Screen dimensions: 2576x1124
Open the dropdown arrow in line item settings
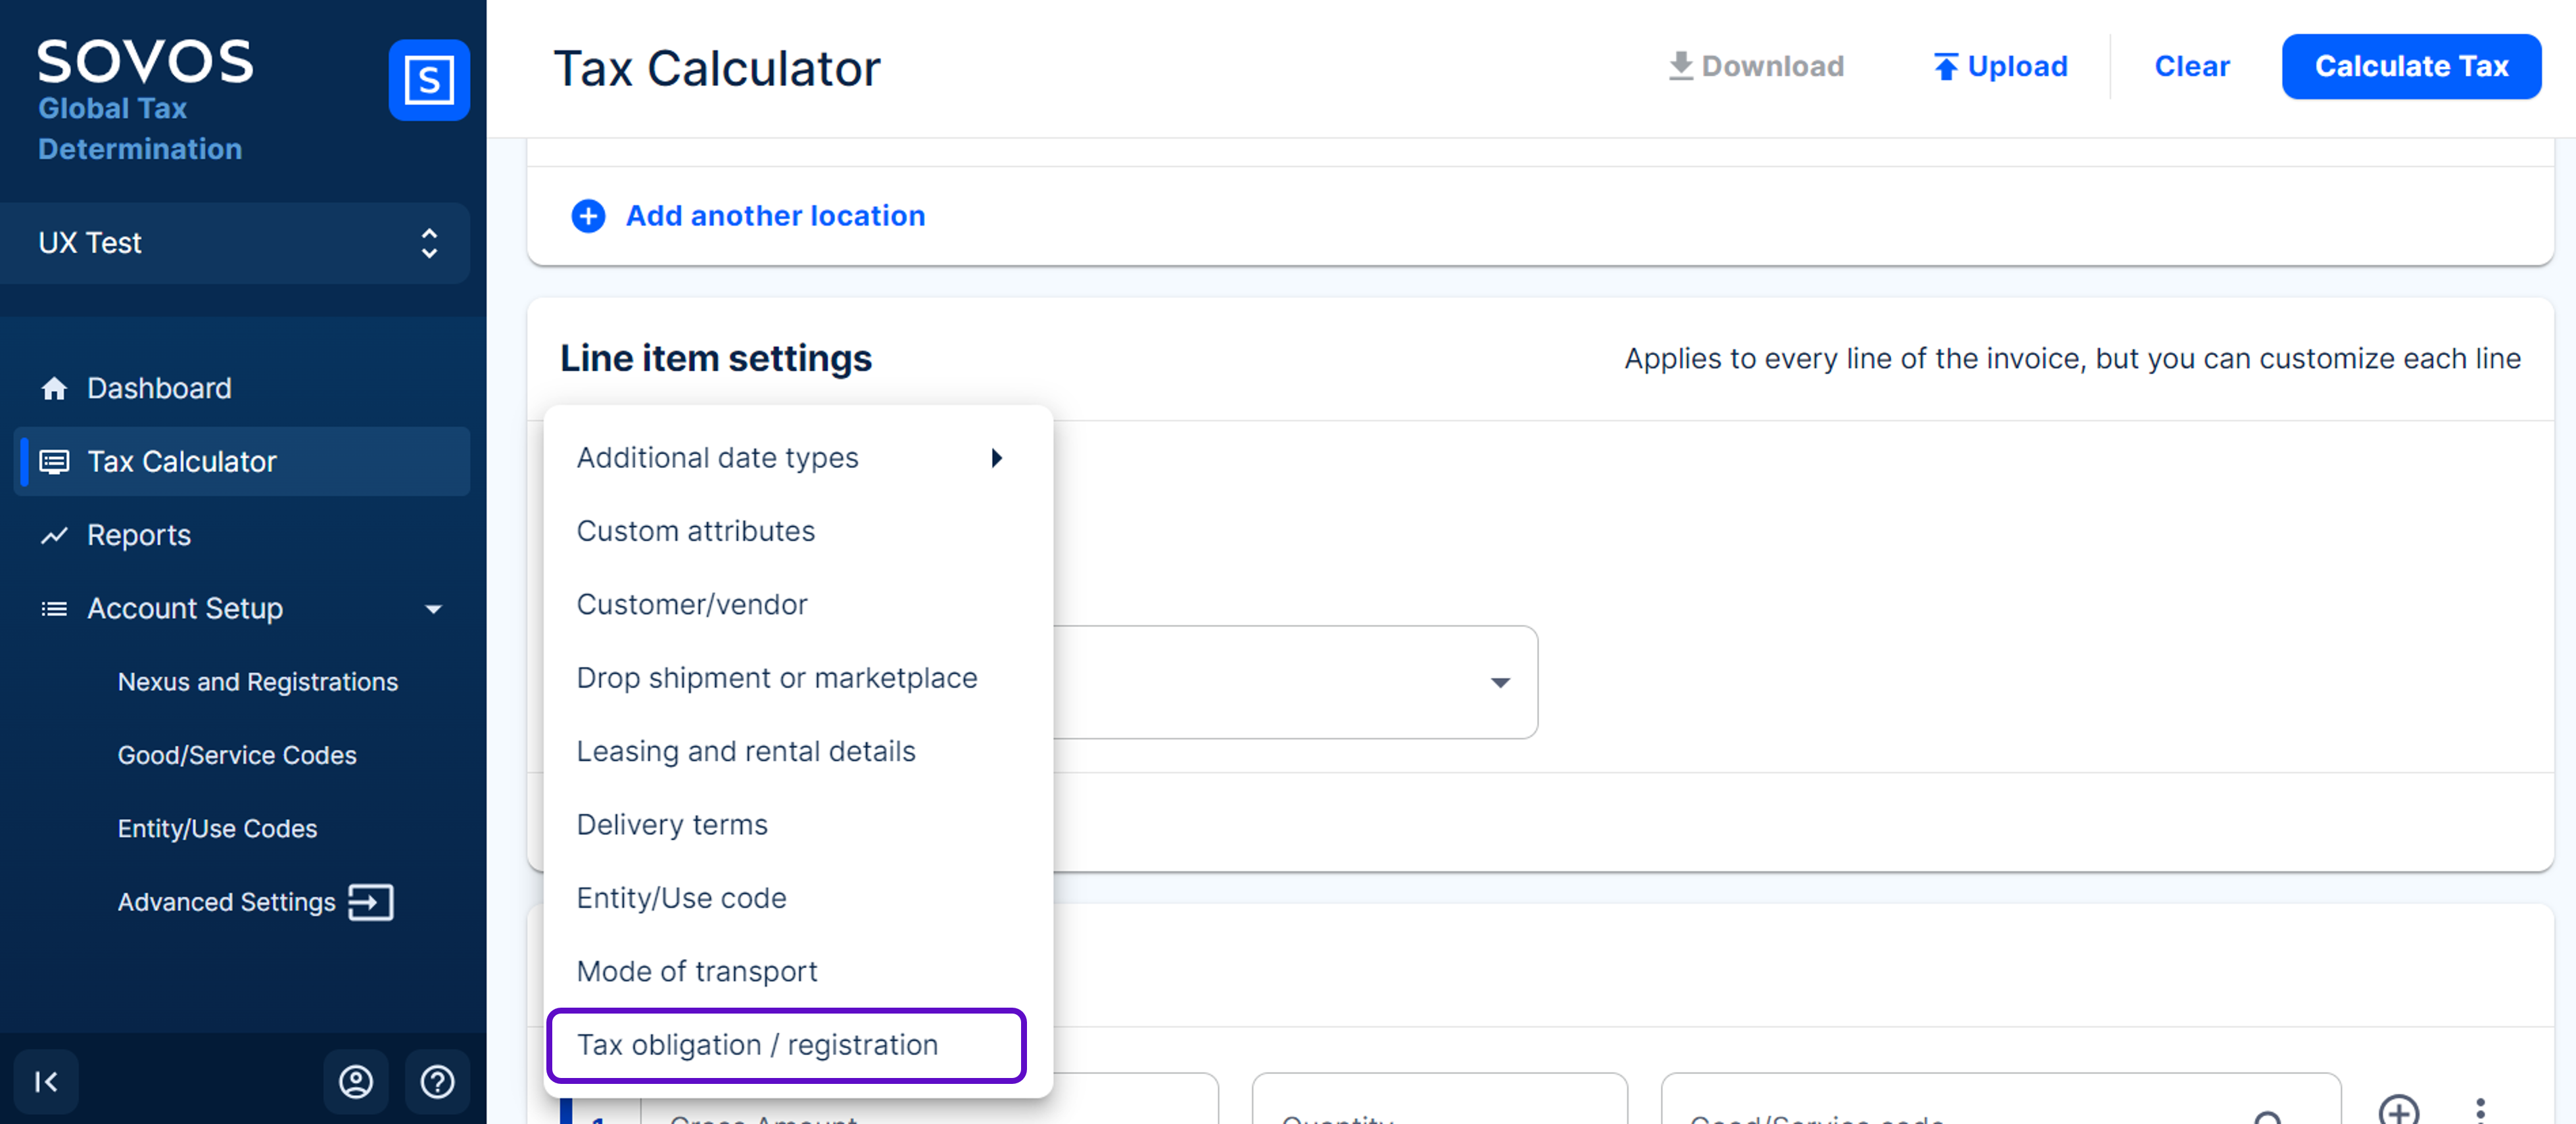pyautogui.click(x=1500, y=683)
